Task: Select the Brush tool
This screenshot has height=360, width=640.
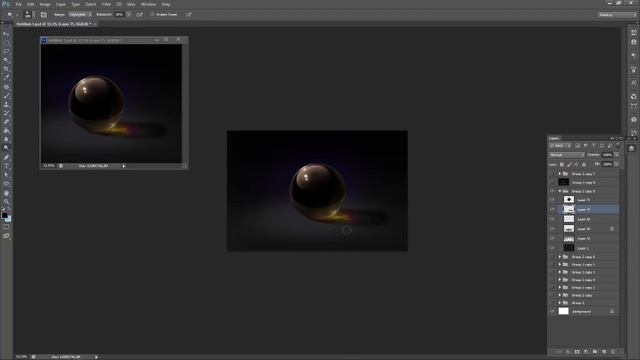Action: pos(6,96)
